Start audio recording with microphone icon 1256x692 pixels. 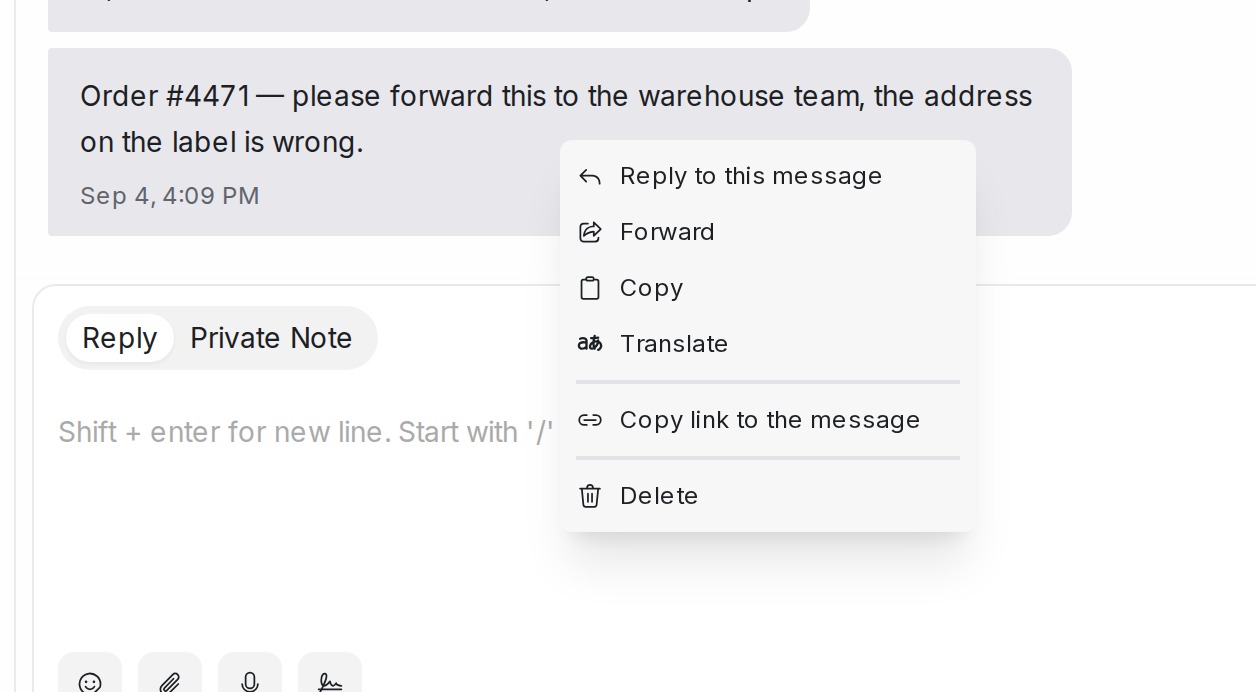(250, 682)
